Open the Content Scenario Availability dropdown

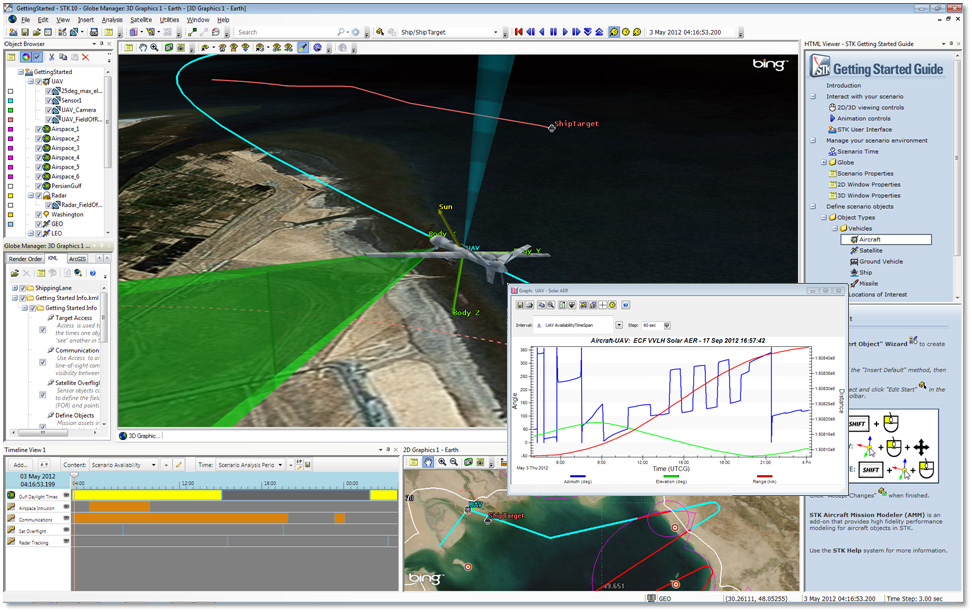pos(154,464)
